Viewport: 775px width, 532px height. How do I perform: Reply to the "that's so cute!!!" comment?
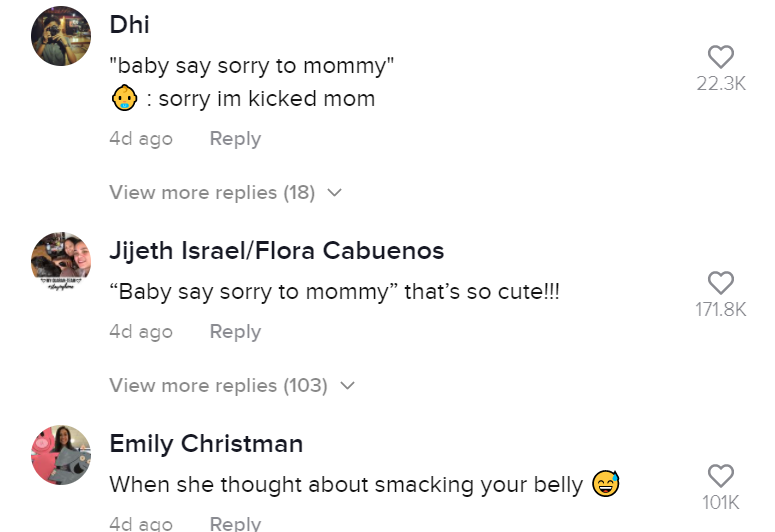(235, 332)
